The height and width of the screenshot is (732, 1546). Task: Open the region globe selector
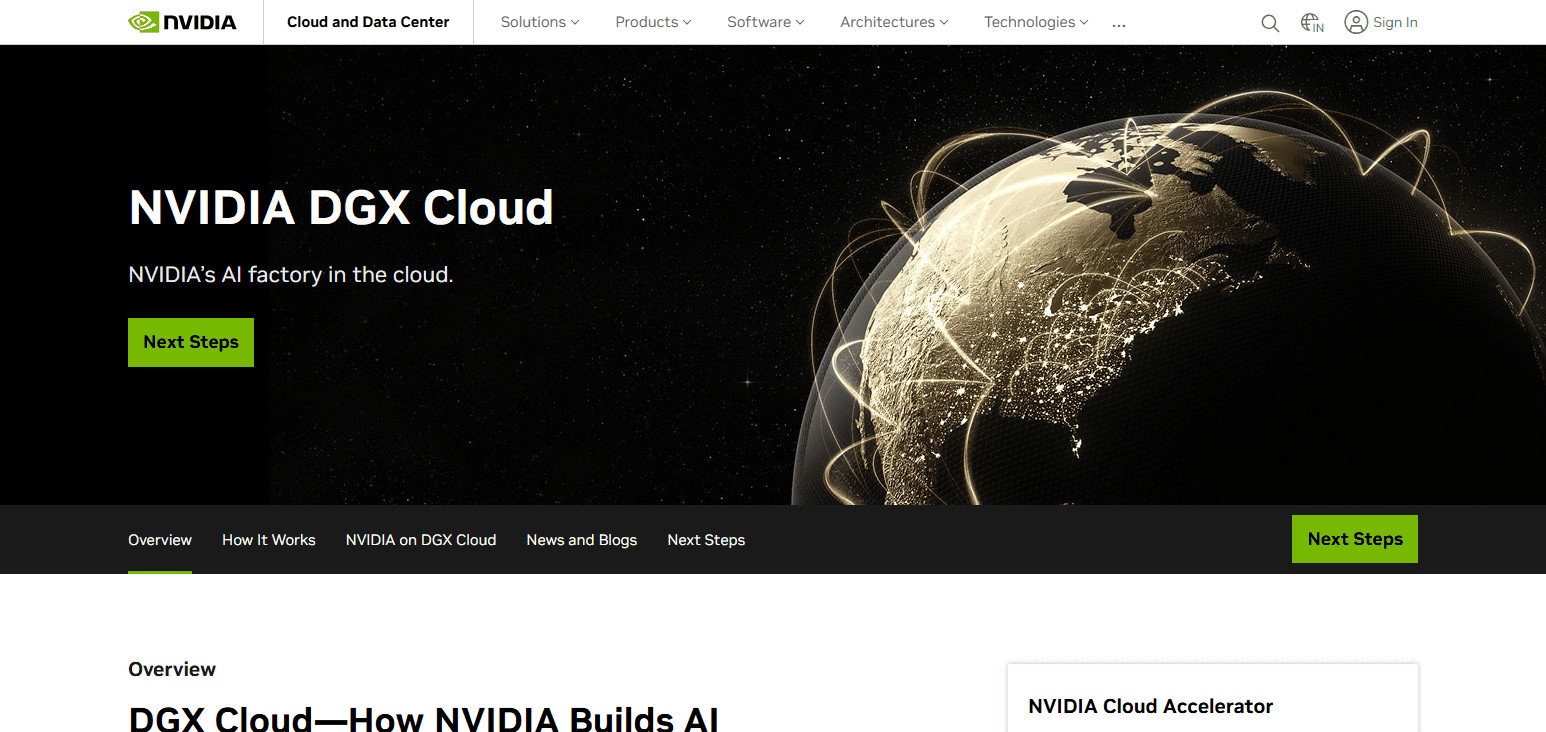click(1312, 22)
